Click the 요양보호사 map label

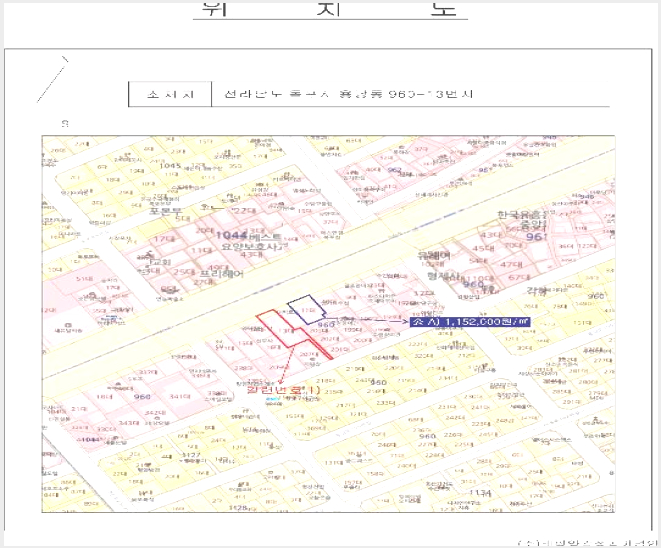(250, 246)
